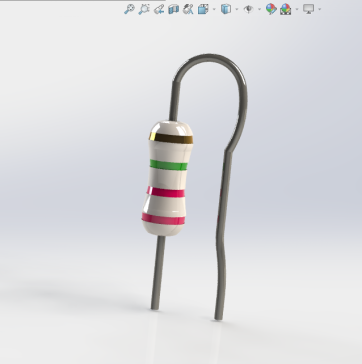Select the resistor's ceramic body
Viewport: 362px width, 364px height.
[x=167, y=178]
